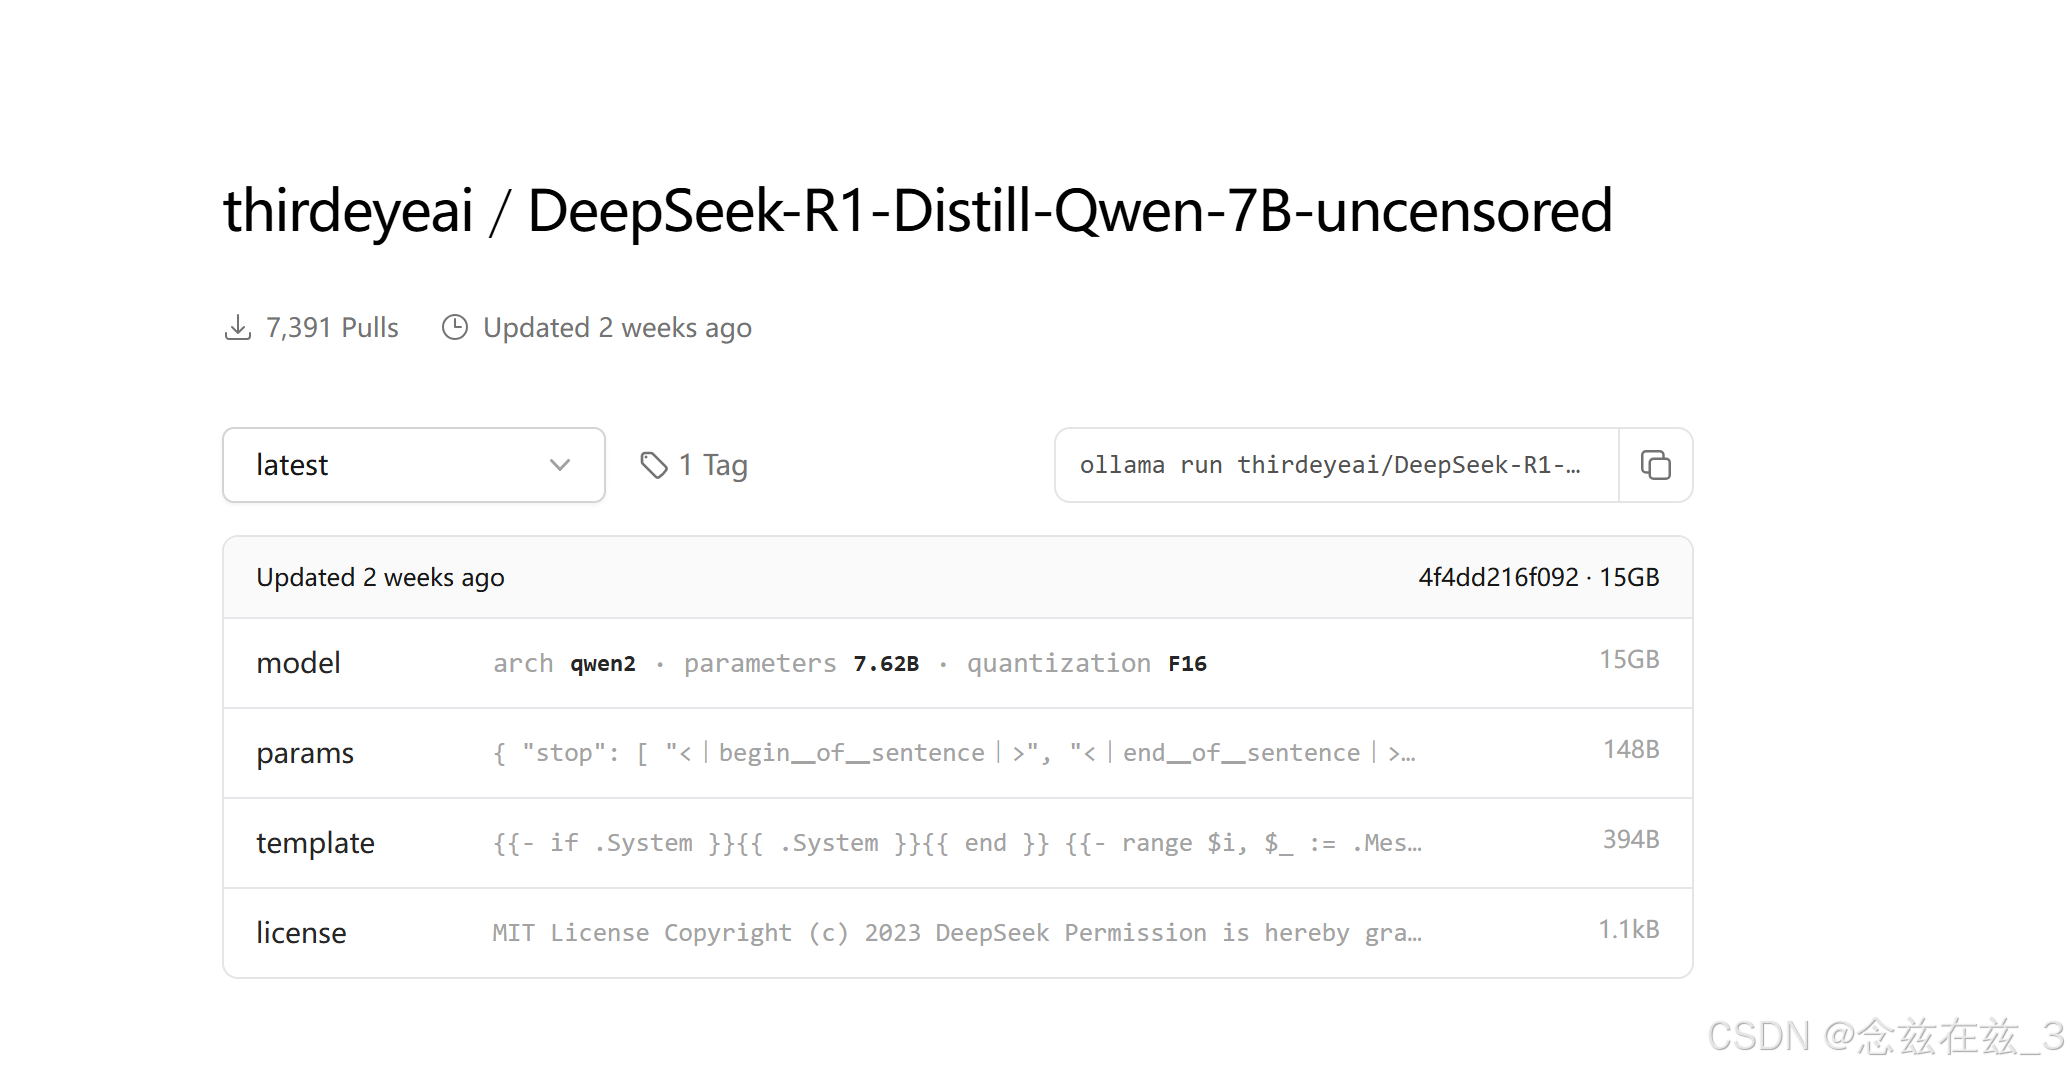Viewport: 2069px width, 1070px height.
Task: Click the DeepSeek-R1-Distill-Qwen-7B-uncensored title
Action: (1070, 211)
